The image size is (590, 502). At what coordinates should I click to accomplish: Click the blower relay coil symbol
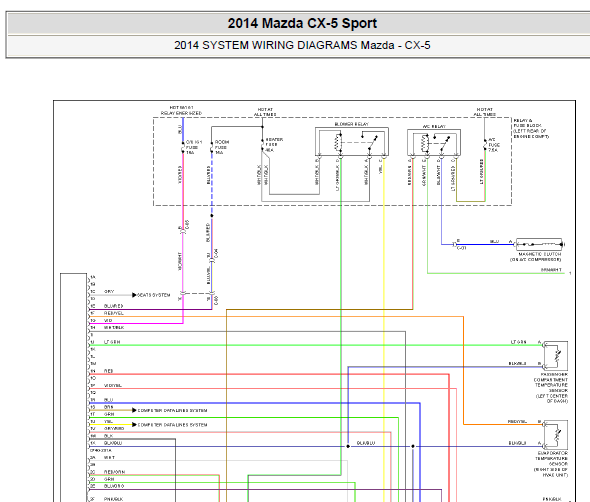coord(338,143)
